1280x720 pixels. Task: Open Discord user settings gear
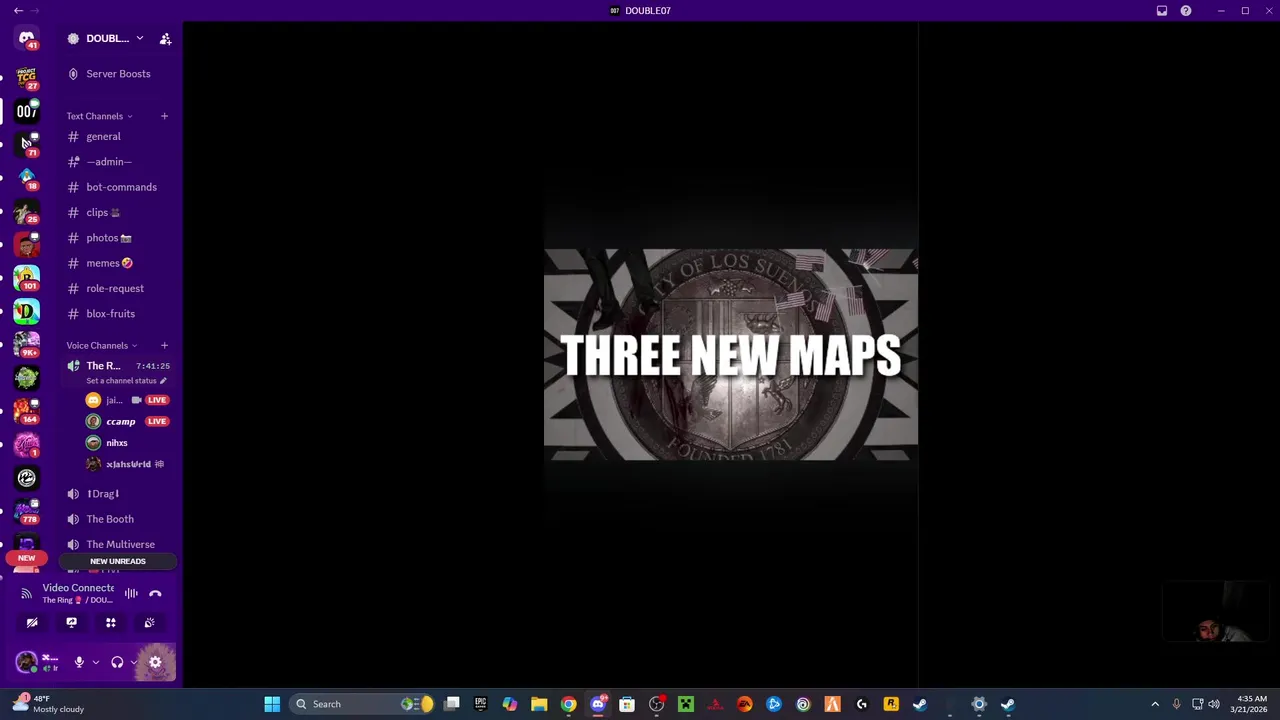coord(155,662)
